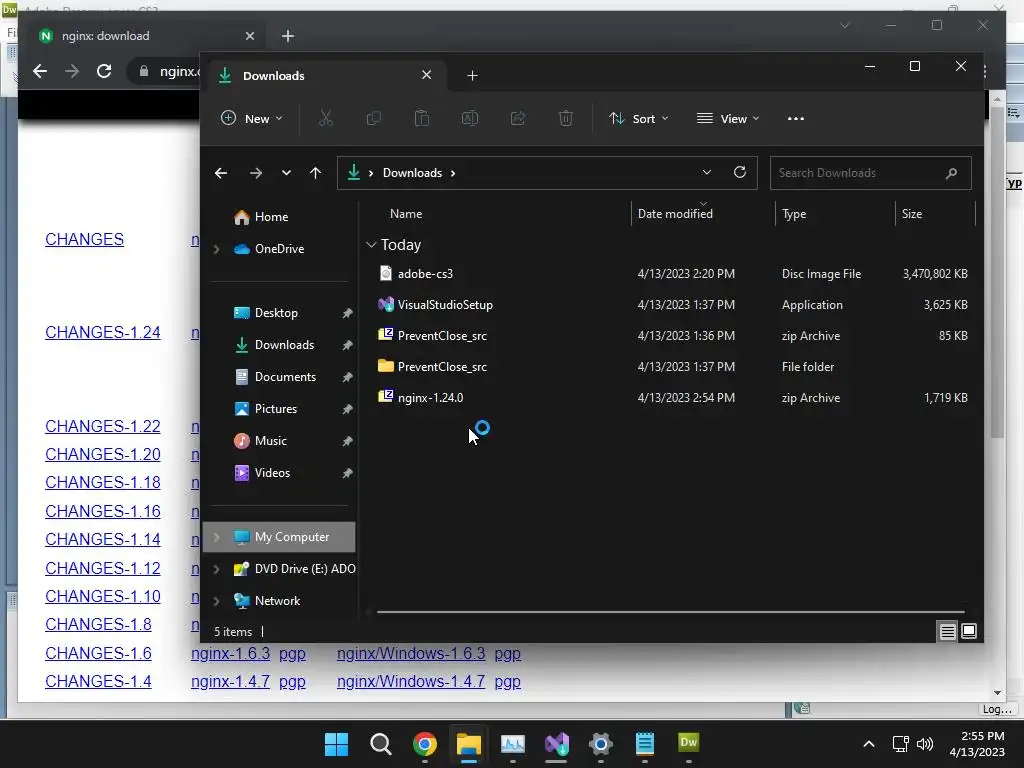Close the Downloads Explorer tab
Screen dimensions: 1024x768
pos(426,75)
